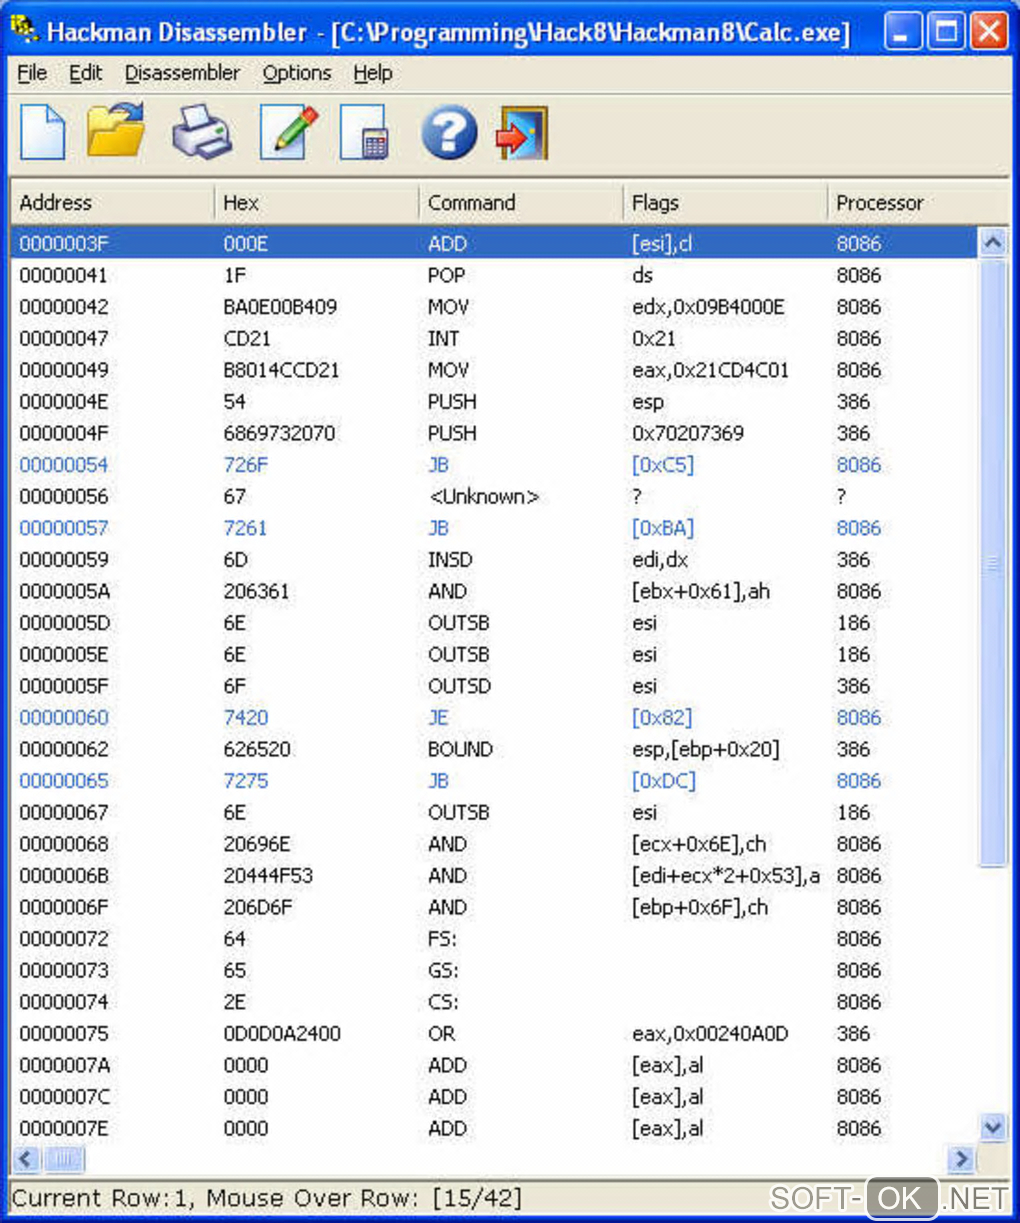
Task: Open the Options menu
Action: coord(297,73)
